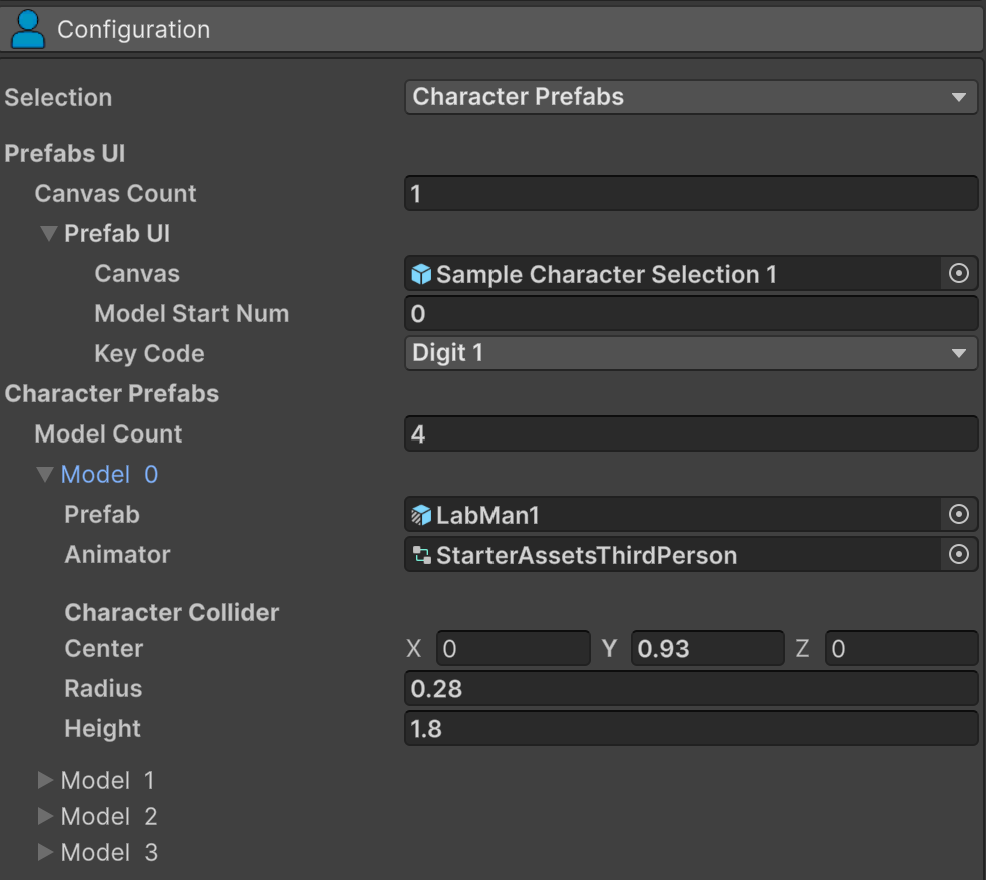The width and height of the screenshot is (986, 880).
Task: Expand the Model 1 foldout
Action: click(x=45, y=780)
